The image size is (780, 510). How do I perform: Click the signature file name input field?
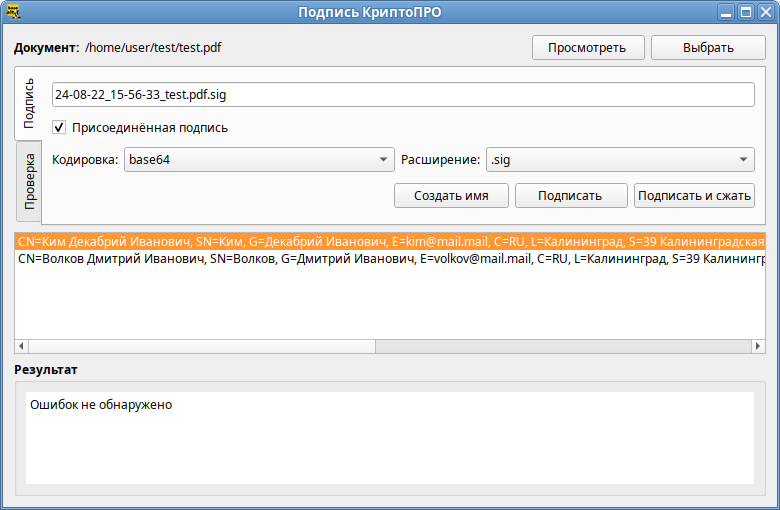coord(403,95)
